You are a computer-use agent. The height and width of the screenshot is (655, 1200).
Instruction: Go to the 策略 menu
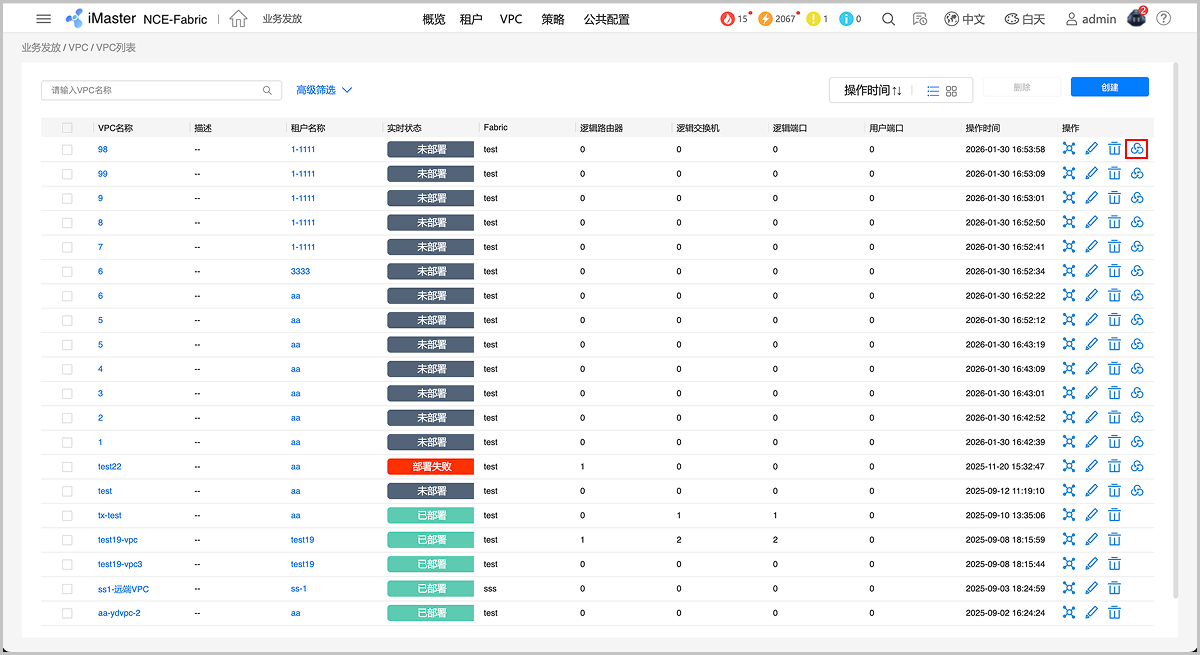553,19
